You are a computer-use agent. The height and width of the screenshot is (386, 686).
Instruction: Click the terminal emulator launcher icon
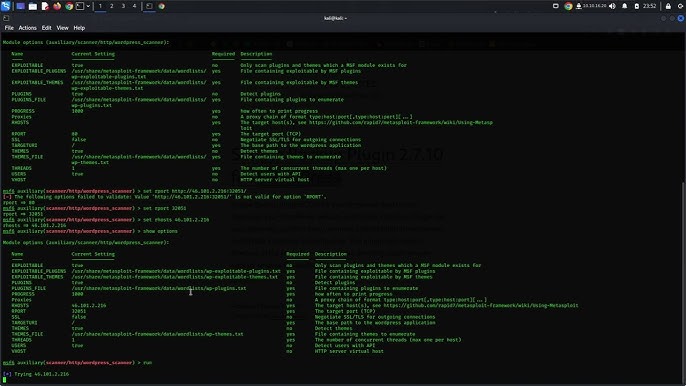click(x=80, y=6)
